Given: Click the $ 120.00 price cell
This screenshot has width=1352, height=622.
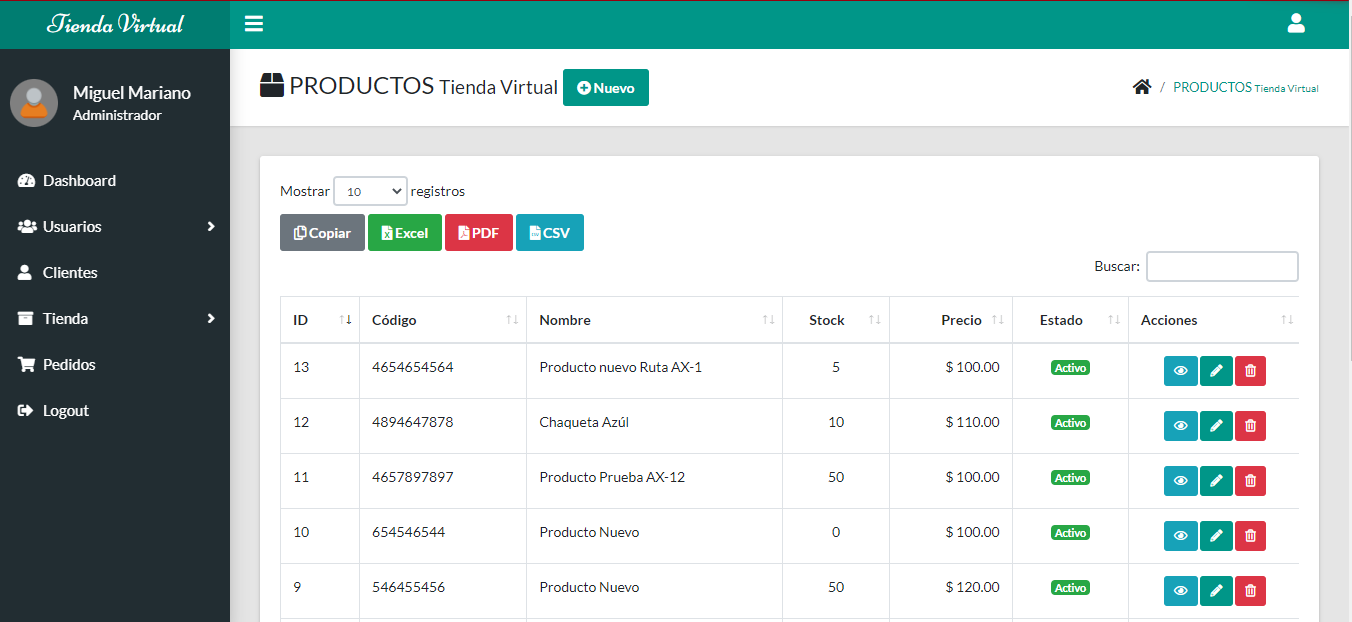Looking at the screenshot, I should (951, 591).
